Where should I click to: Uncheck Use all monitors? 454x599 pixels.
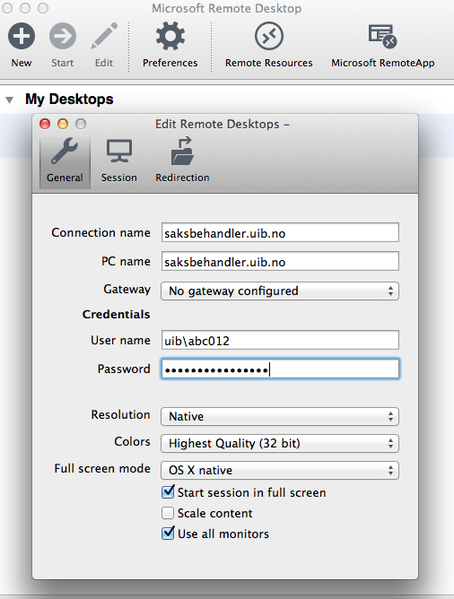pyautogui.click(x=168, y=533)
